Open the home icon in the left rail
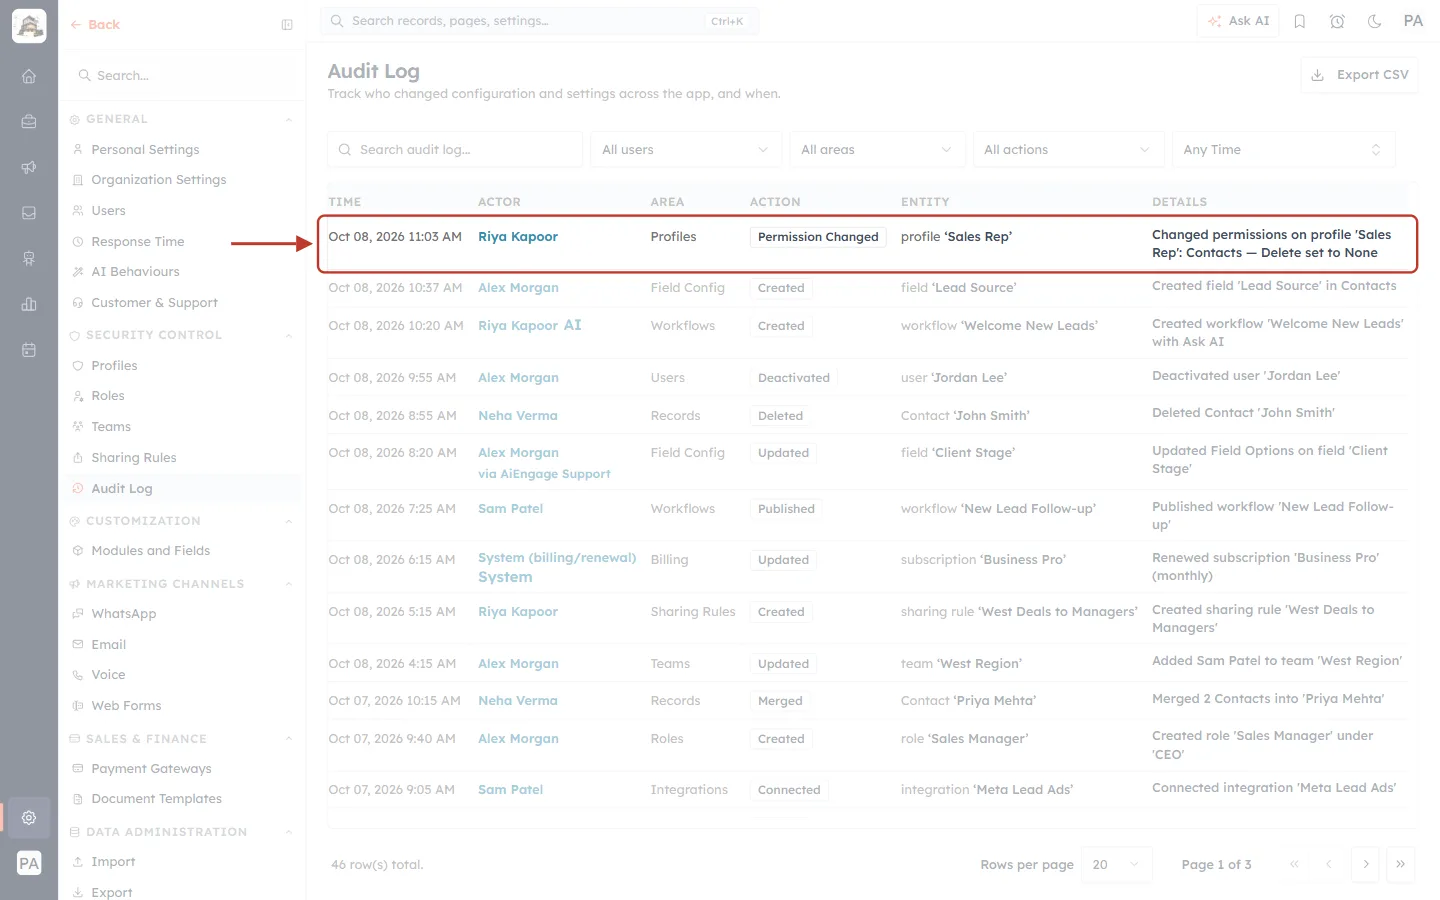 (x=29, y=76)
